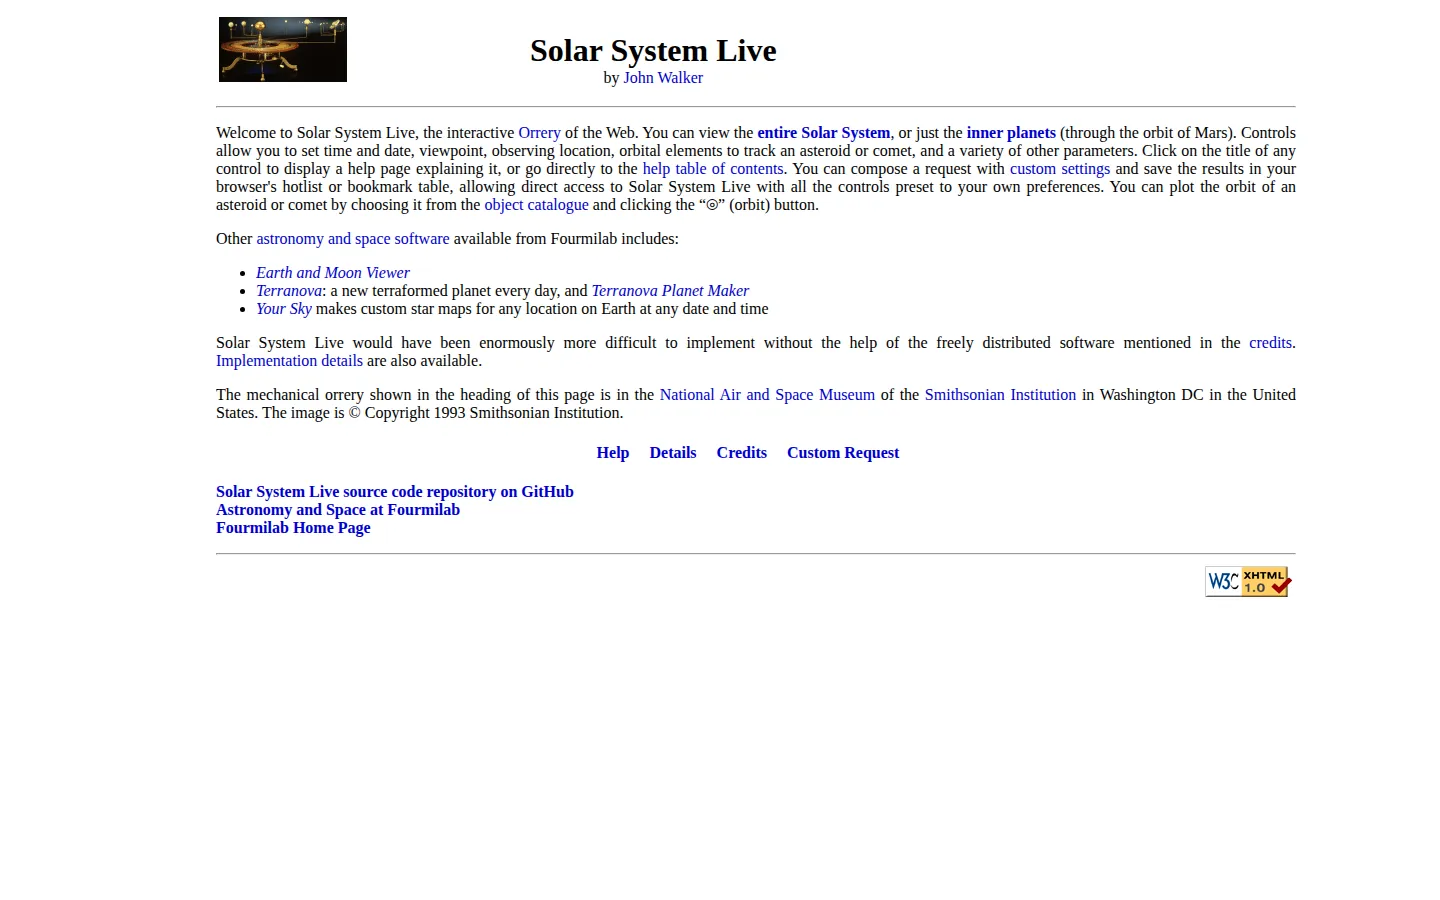The width and height of the screenshot is (1440, 900).
Task: Open the custom settings link
Action: click(x=1060, y=169)
